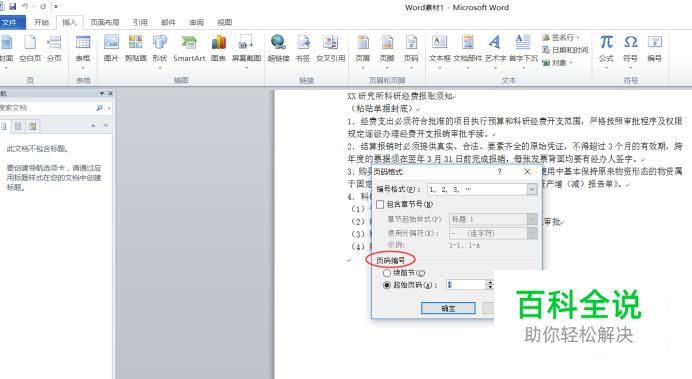This screenshot has height=379, width=692.
Task: Open the navigation pane options arrow
Action: [102, 94]
